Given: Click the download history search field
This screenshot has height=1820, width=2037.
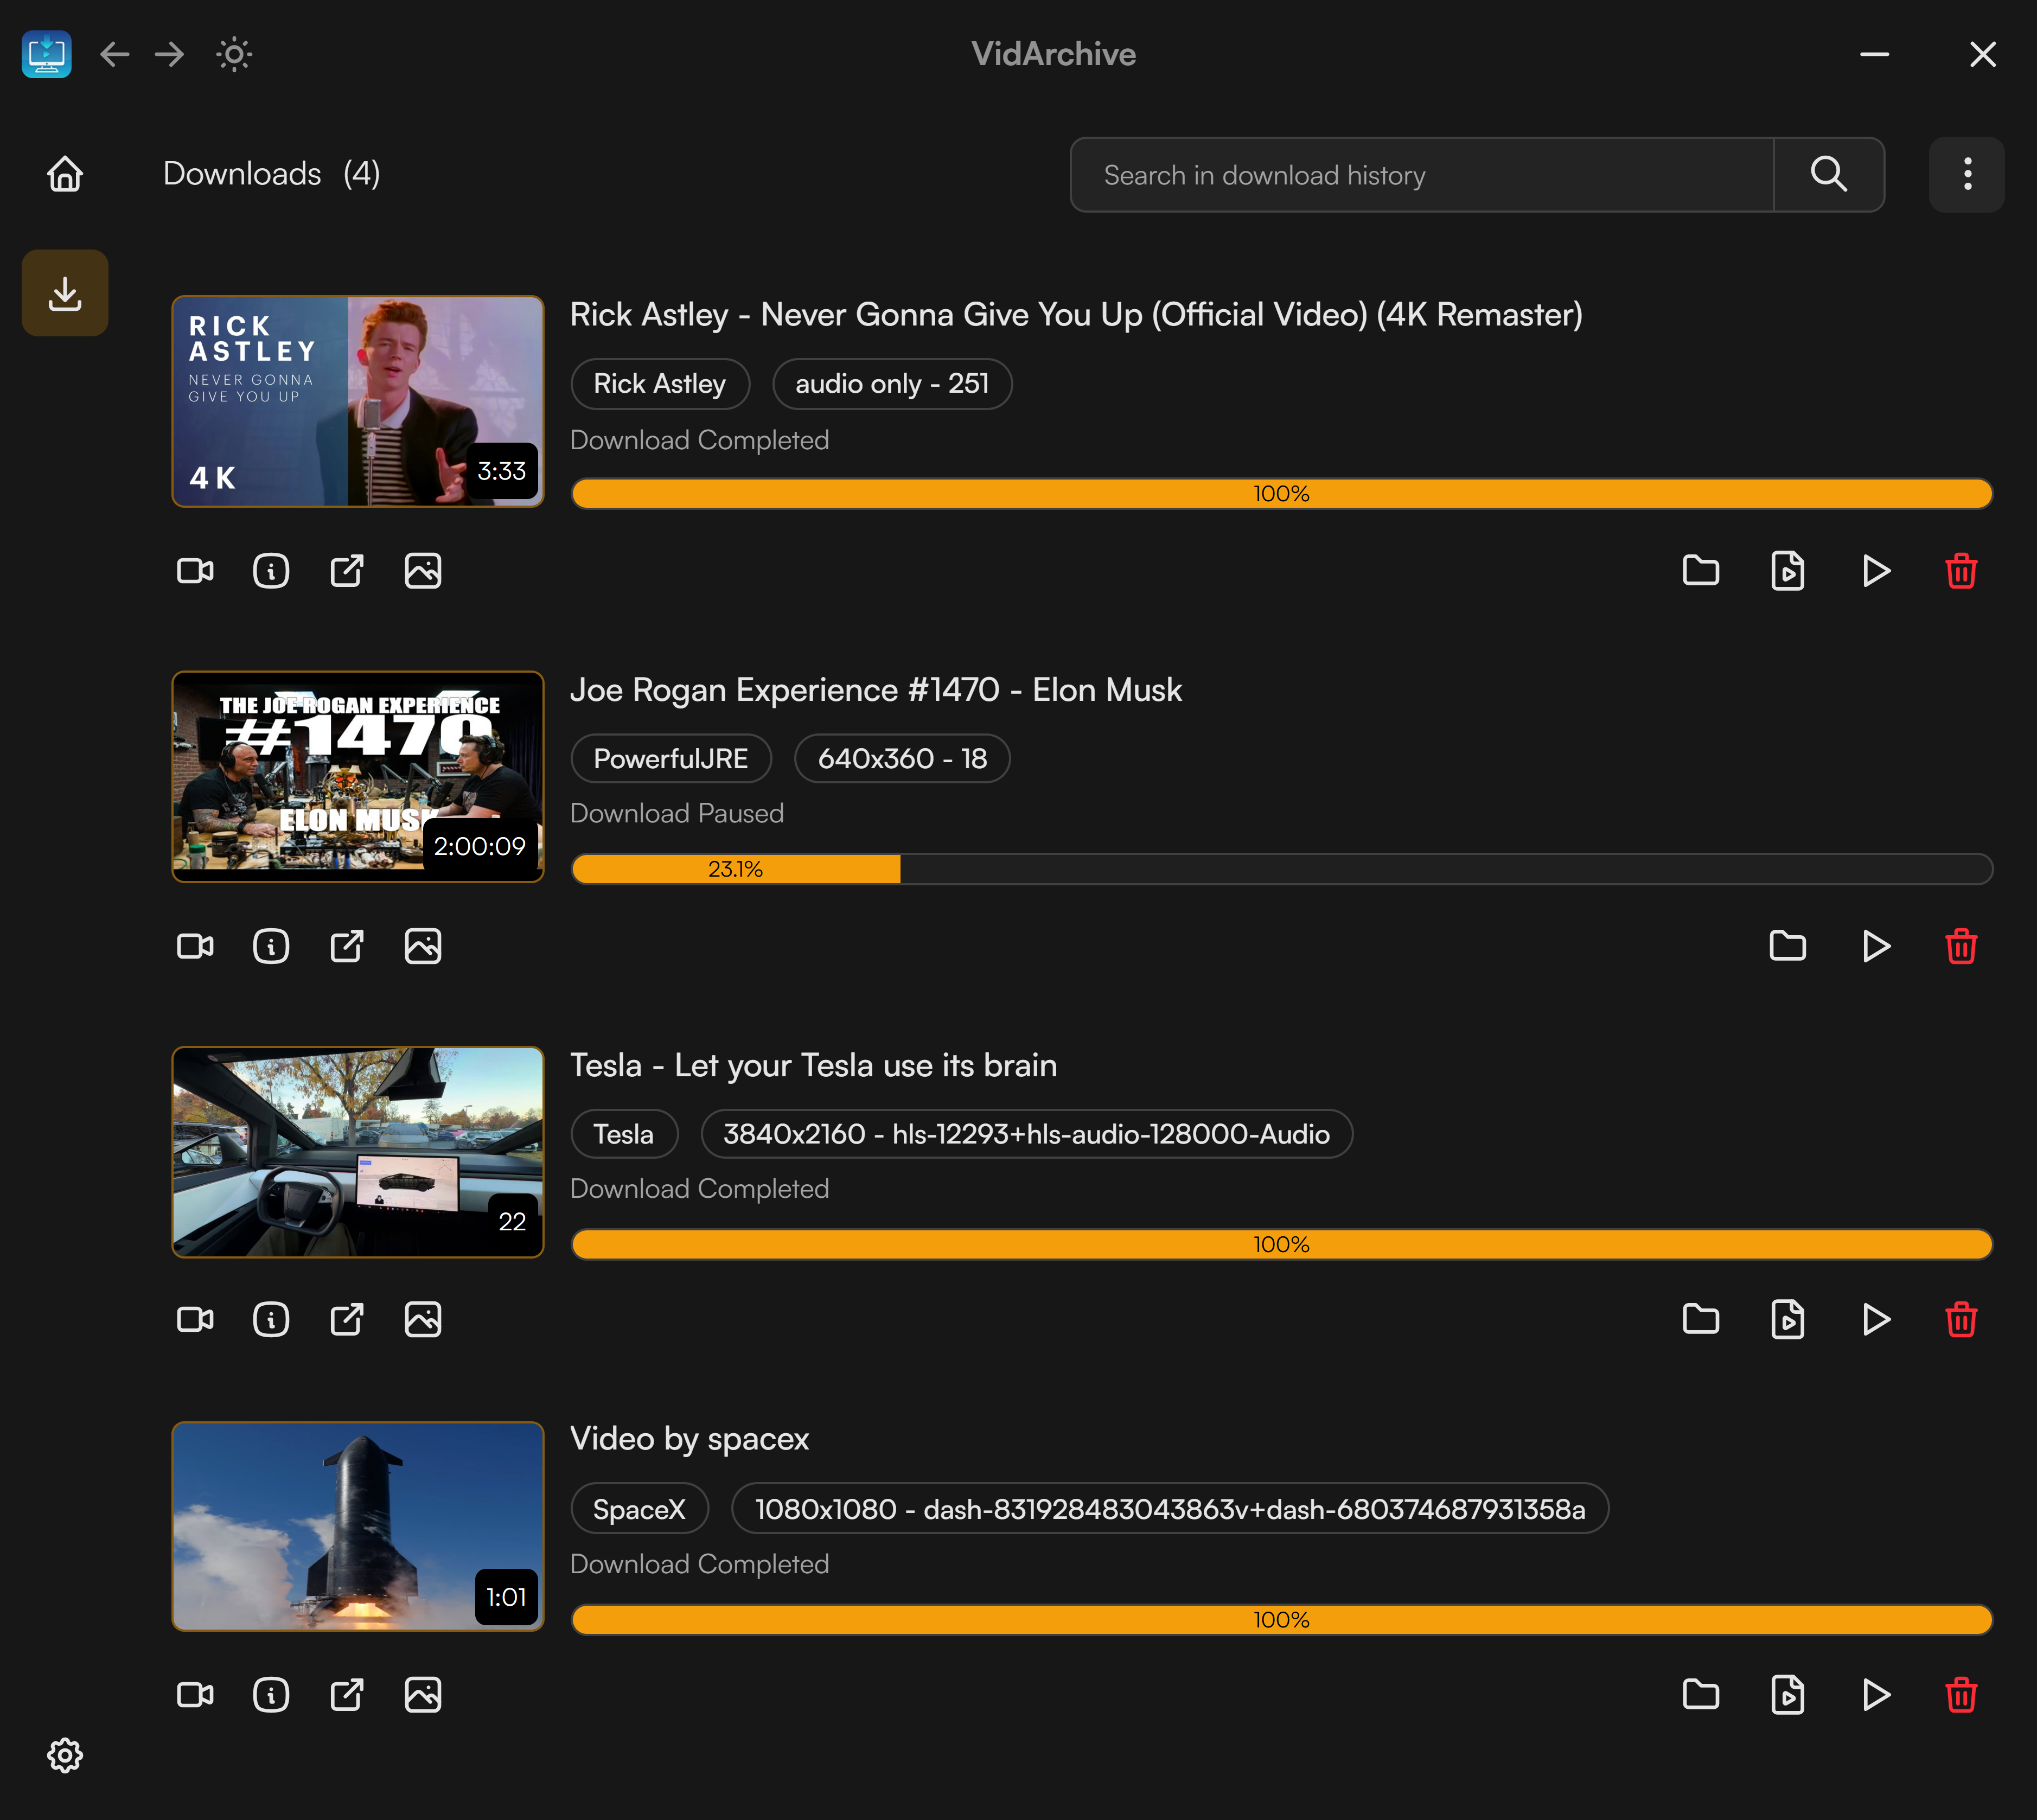Looking at the screenshot, I should point(1420,174).
